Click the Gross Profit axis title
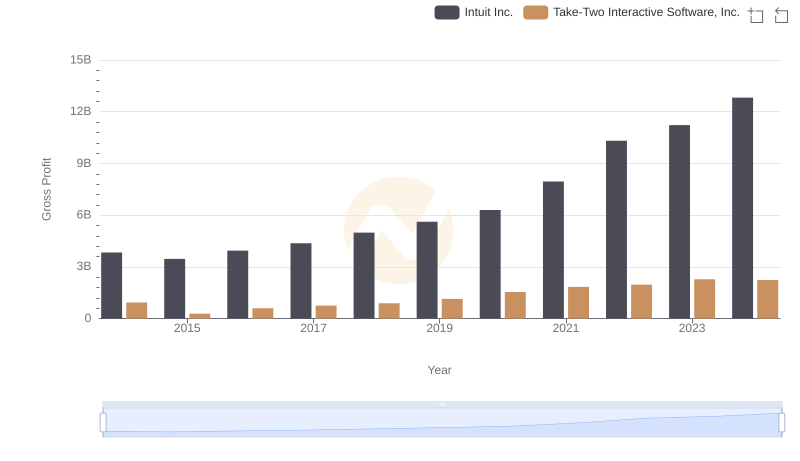Viewport: 800px width, 461px height. 46,189
